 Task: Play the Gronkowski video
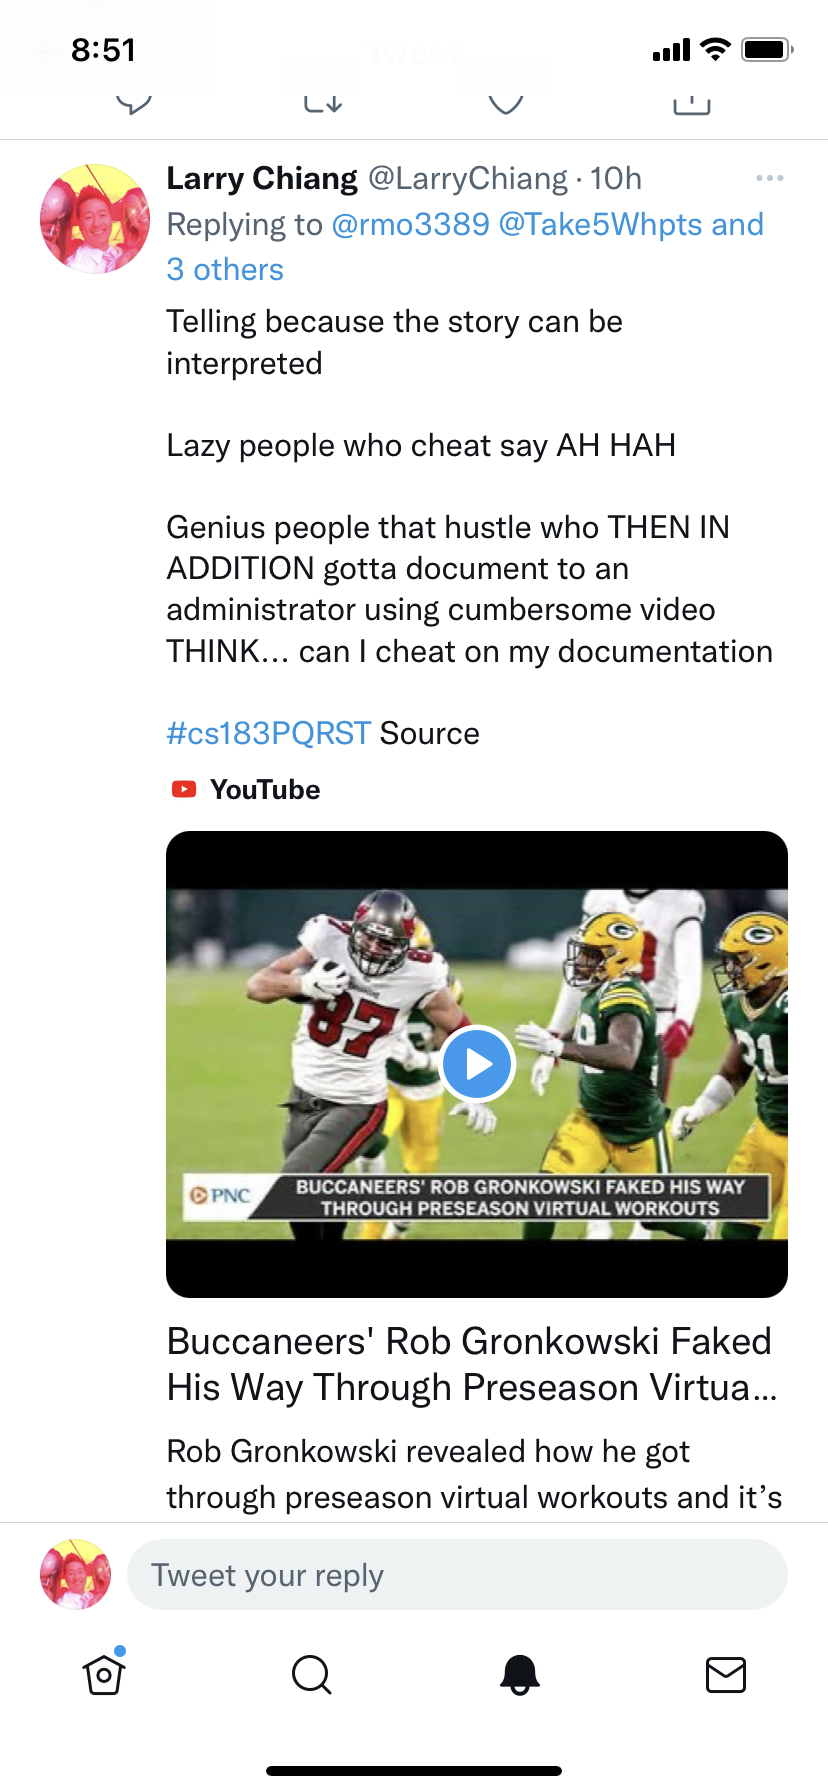click(477, 1064)
